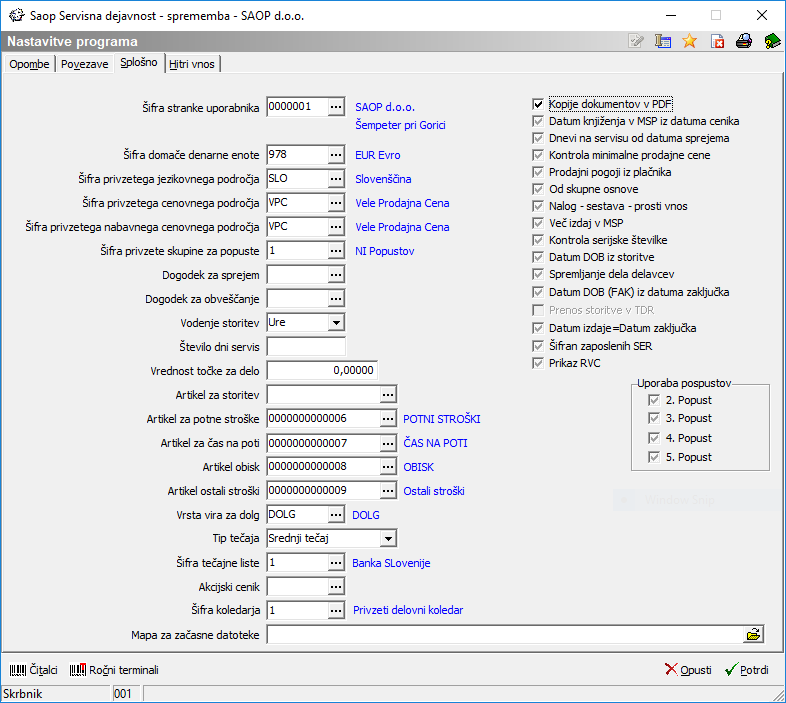Click the POTNI STROŠKI blue label
The height and width of the screenshot is (703, 786).
pos(442,419)
